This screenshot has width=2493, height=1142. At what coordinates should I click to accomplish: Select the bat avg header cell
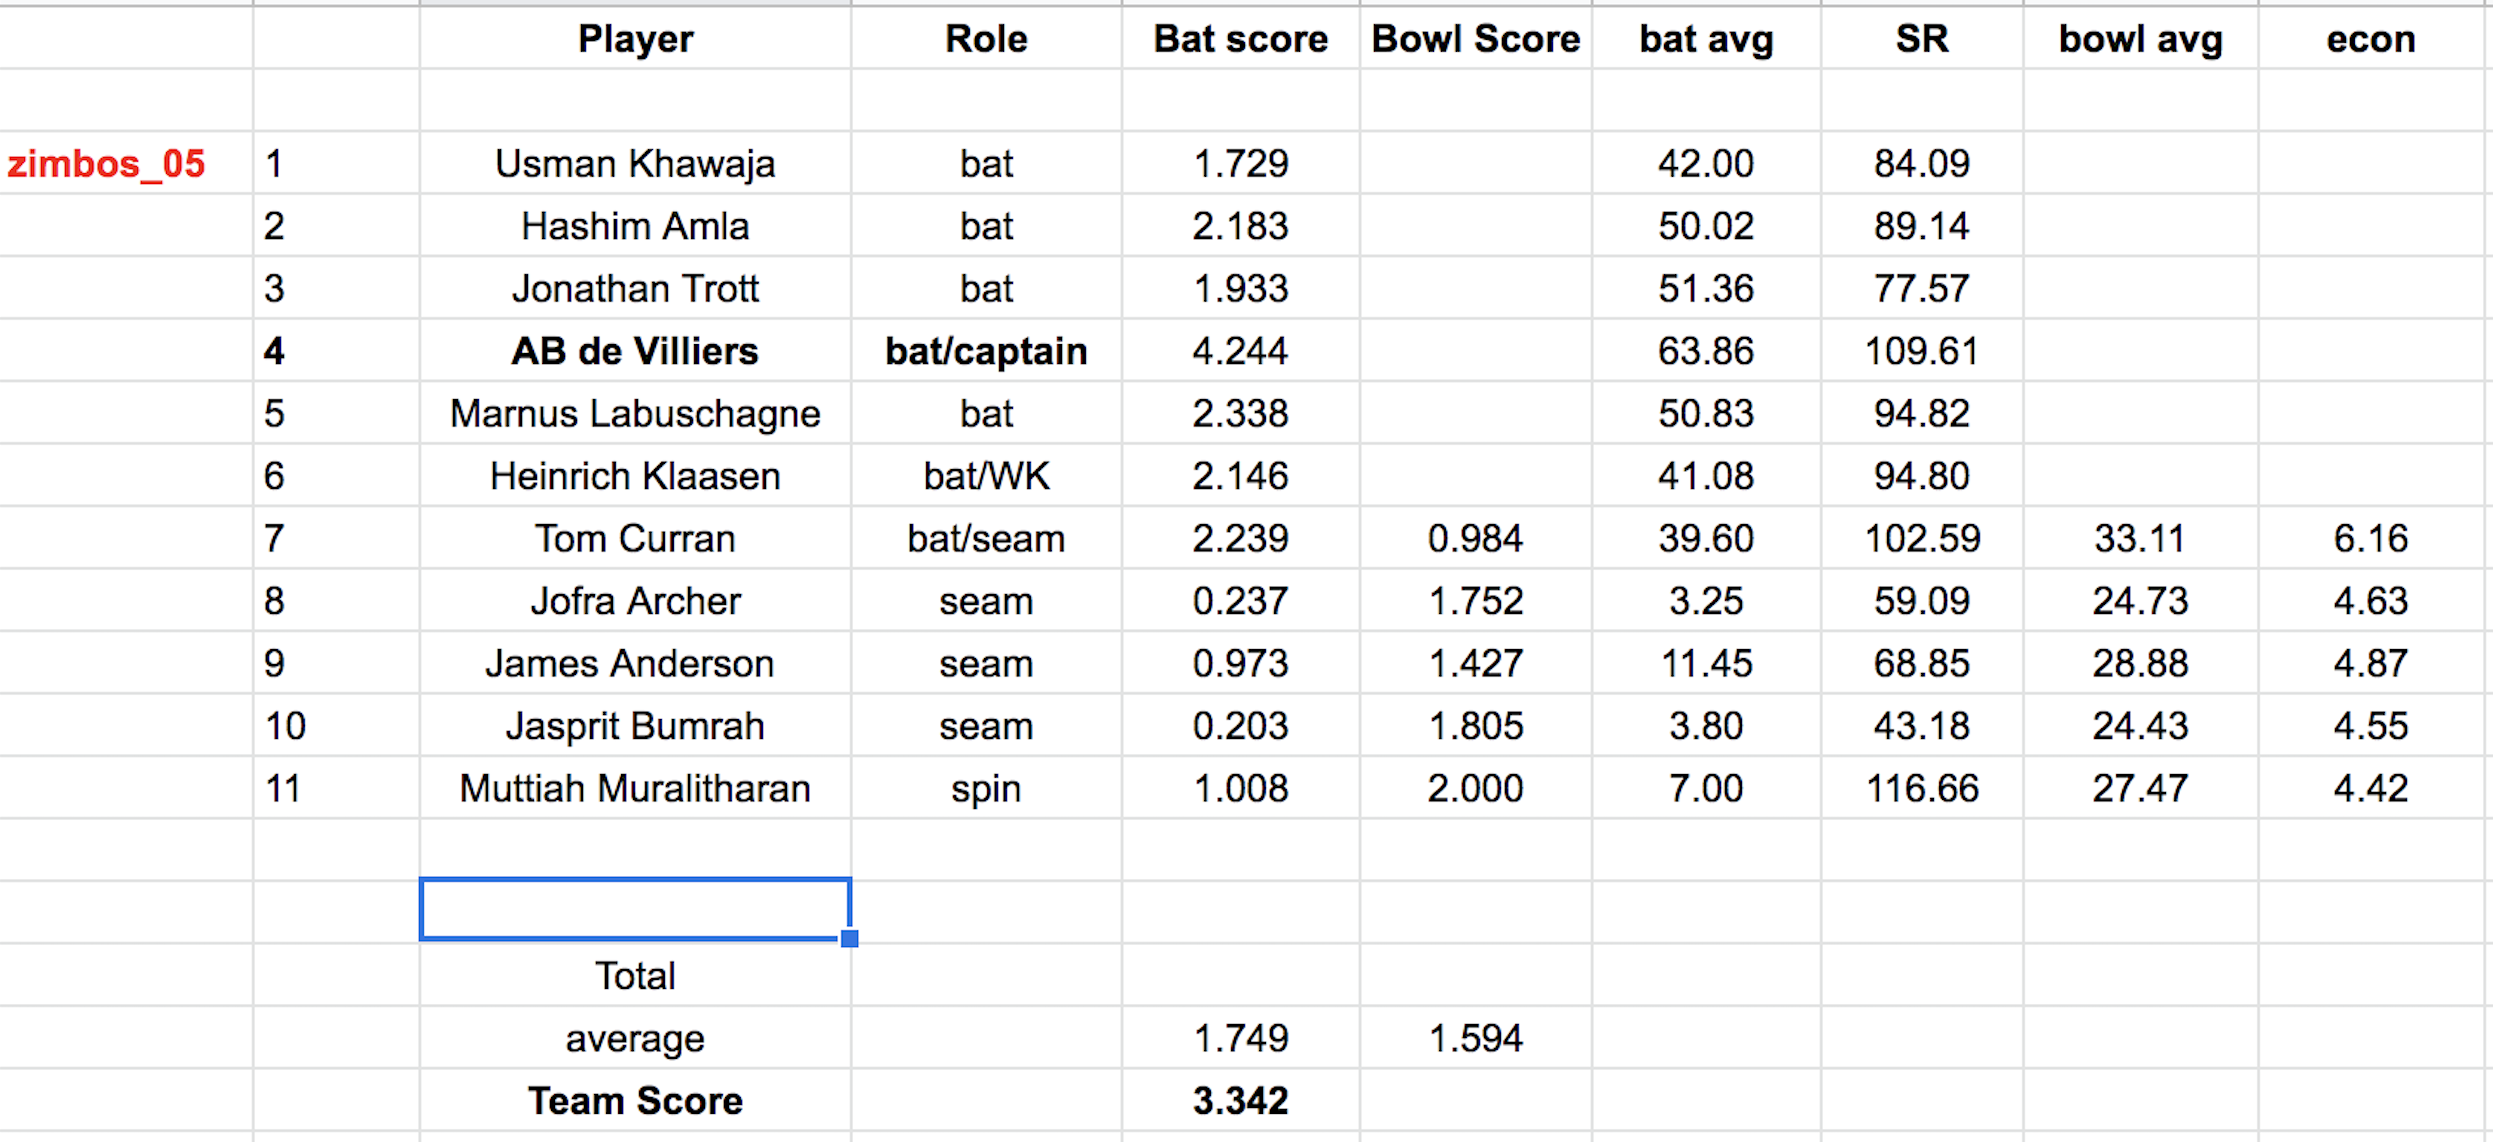[x=1706, y=38]
